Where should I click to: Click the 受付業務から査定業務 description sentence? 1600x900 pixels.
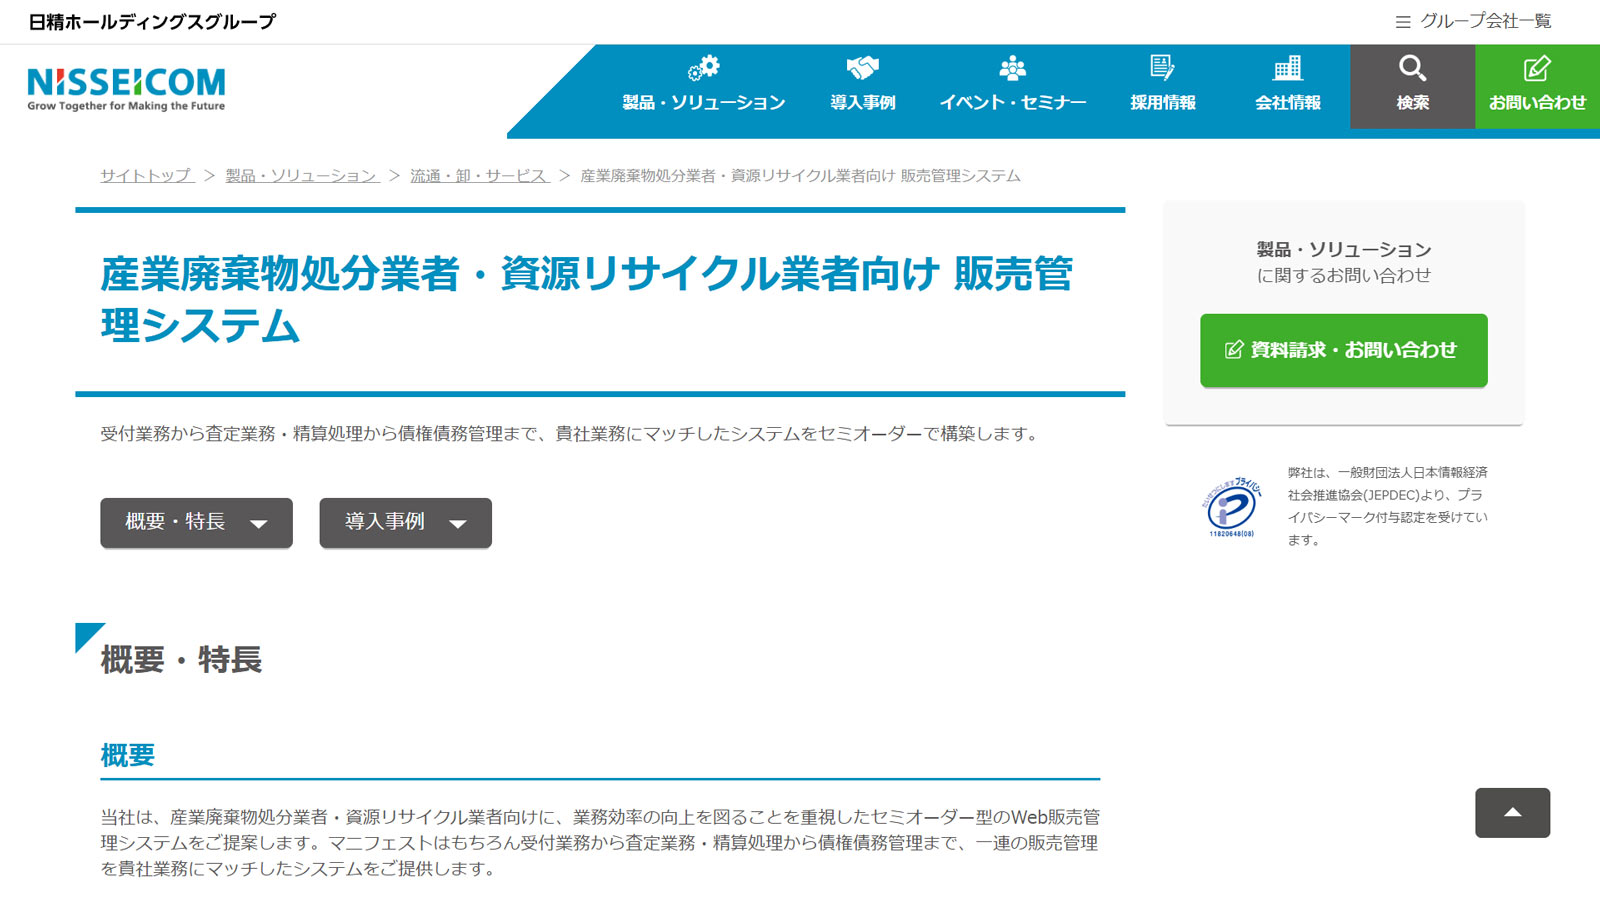pos(571,433)
